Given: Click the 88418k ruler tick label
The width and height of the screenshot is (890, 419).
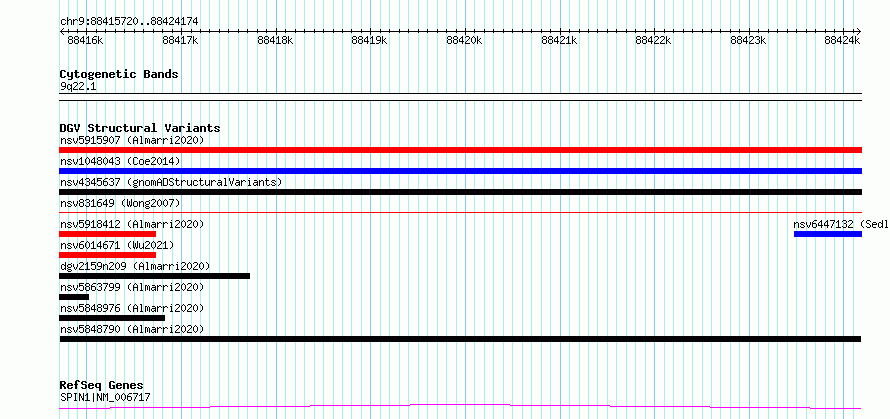Looking at the screenshot, I should pos(275,40).
